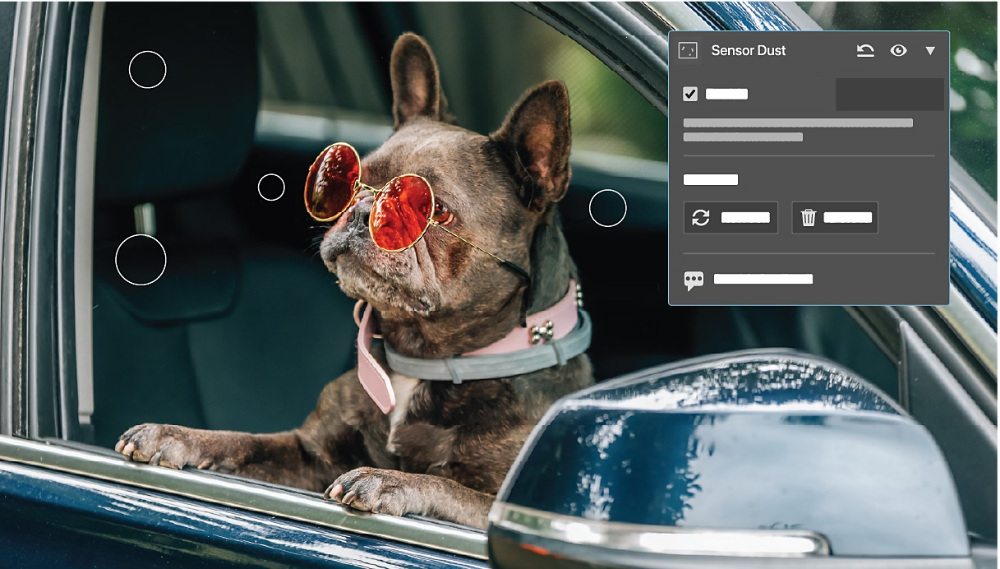The width and height of the screenshot is (1000, 569).
Task: Click the label beside the checked checkbox
Action: 727,94
